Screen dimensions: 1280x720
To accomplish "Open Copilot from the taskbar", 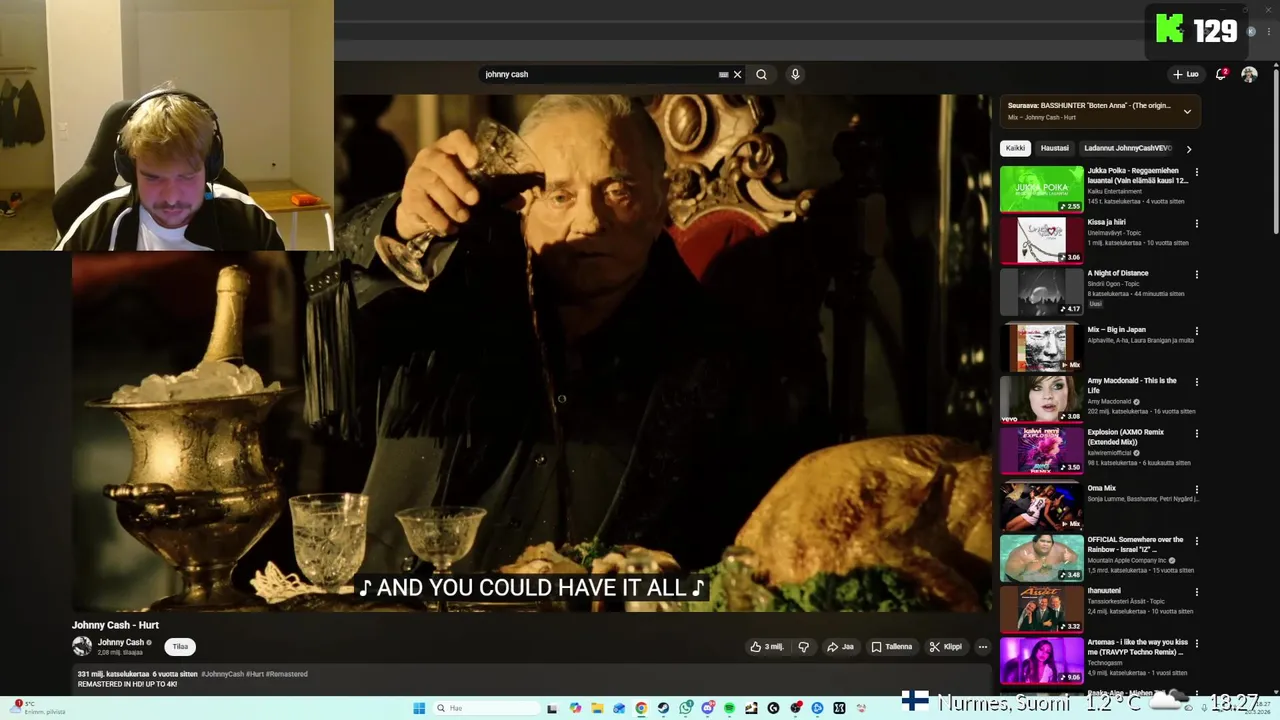I will point(575,708).
